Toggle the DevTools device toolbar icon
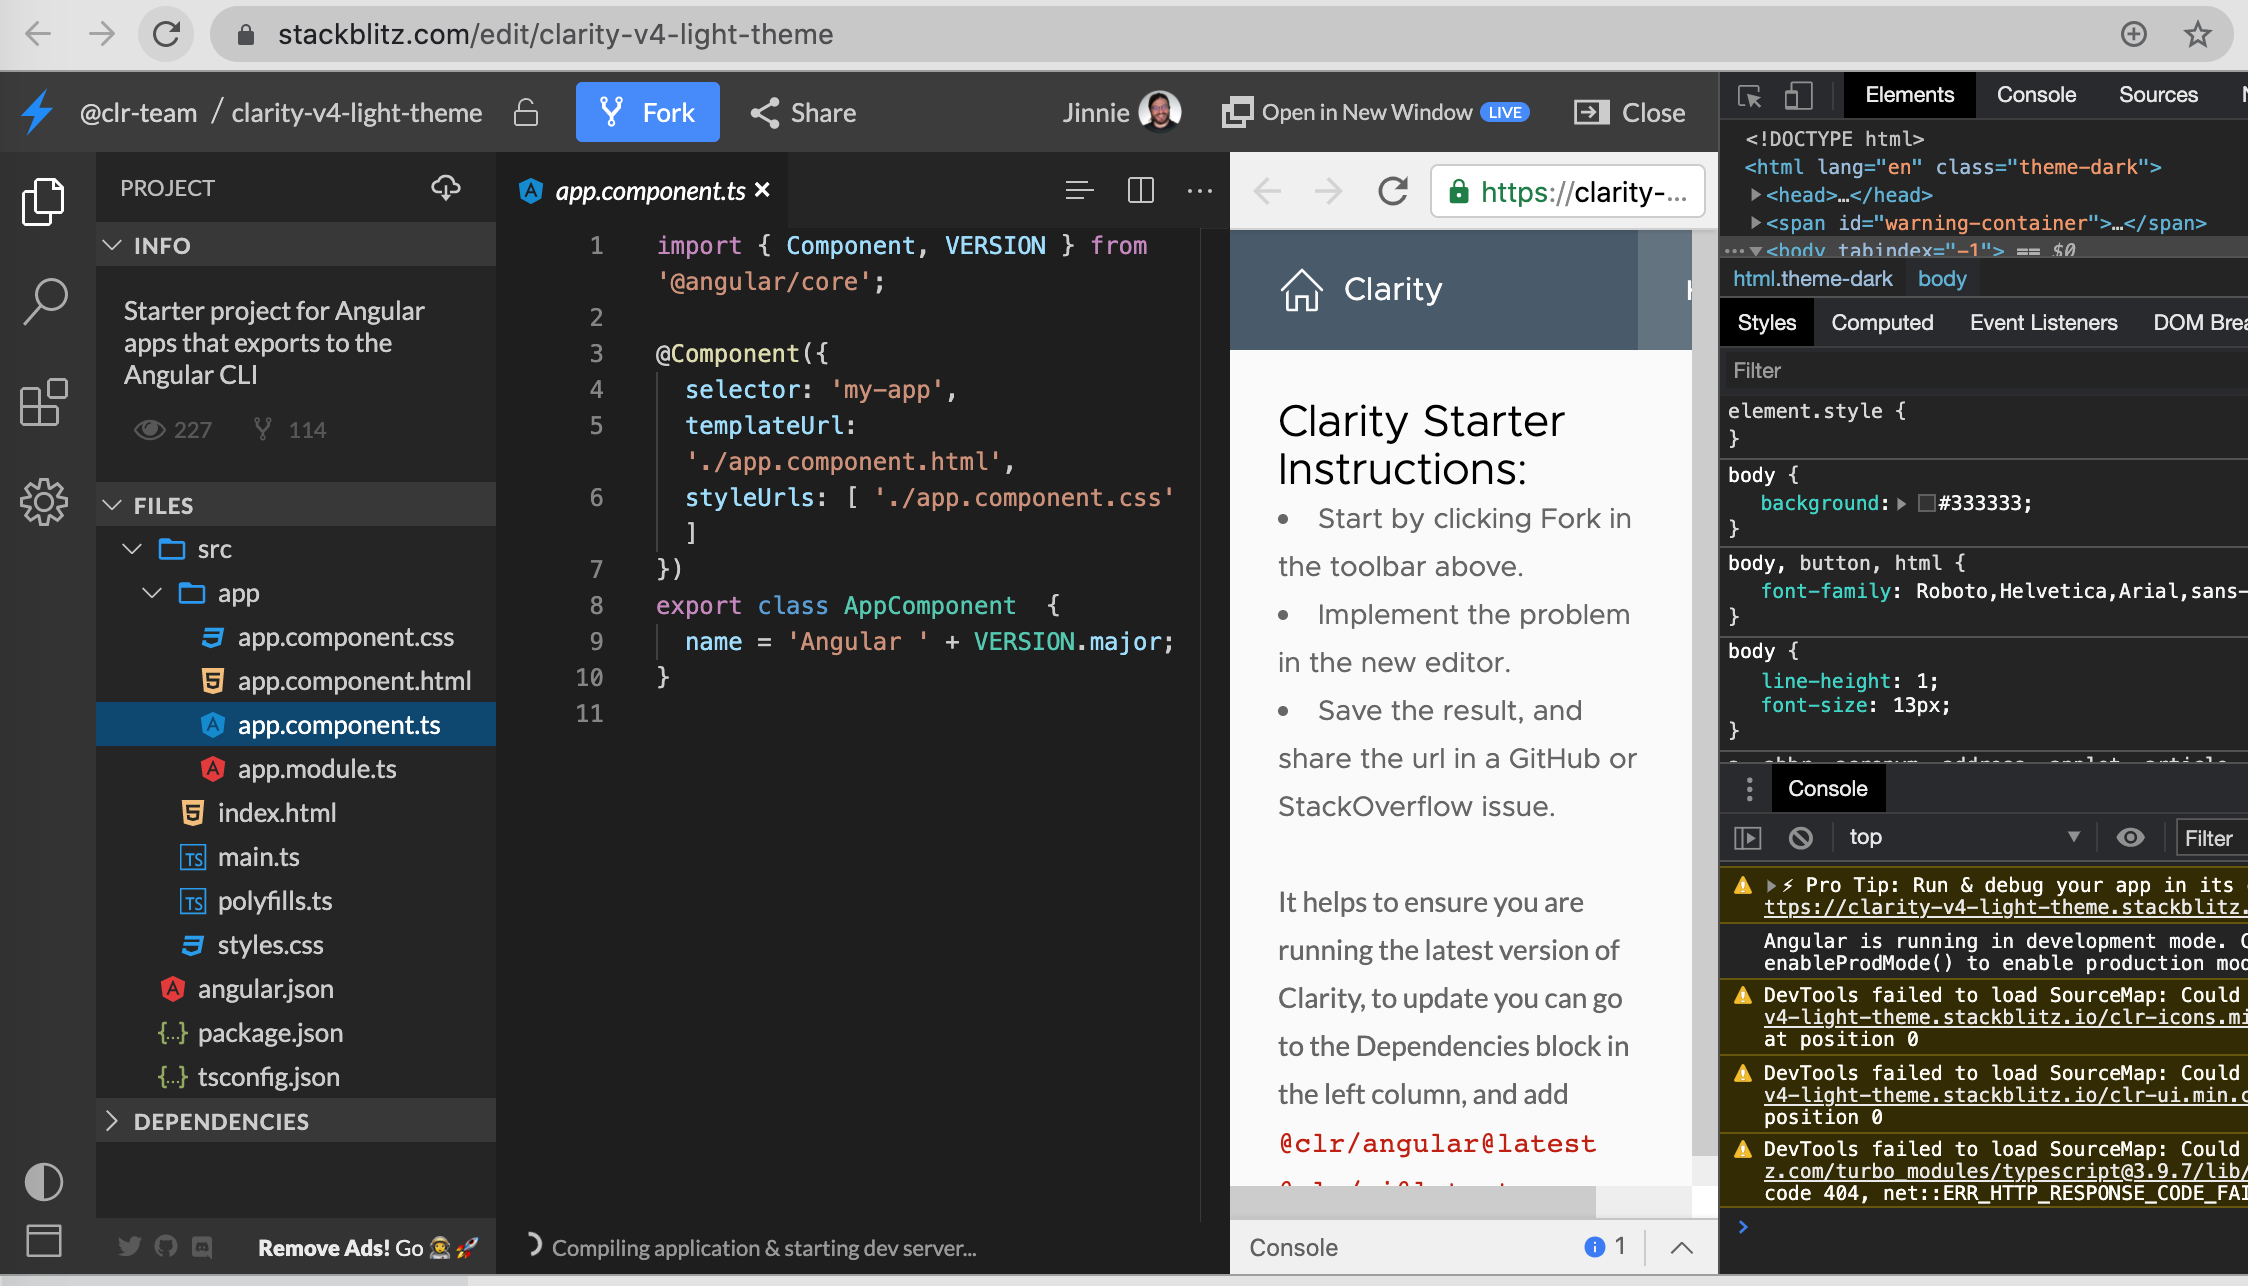 click(1798, 95)
